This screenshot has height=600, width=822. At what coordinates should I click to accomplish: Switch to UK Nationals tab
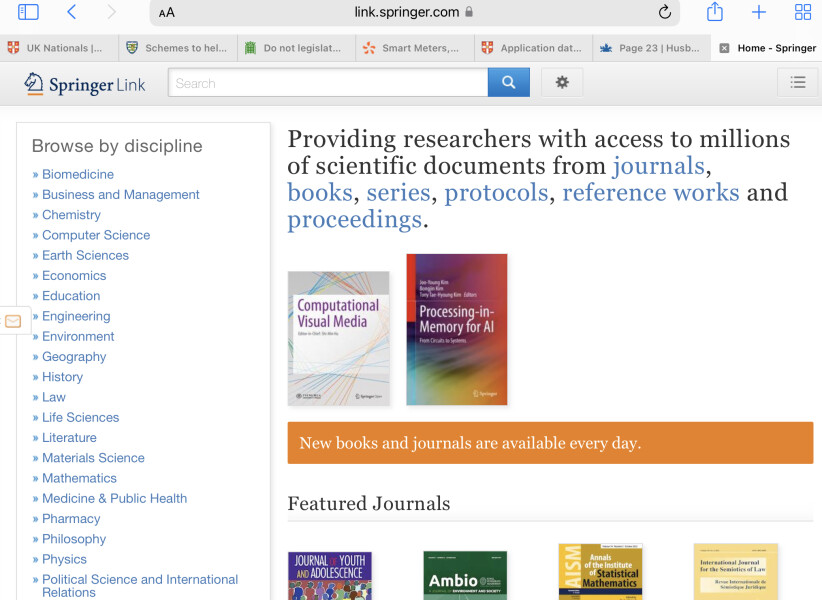(59, 48)
